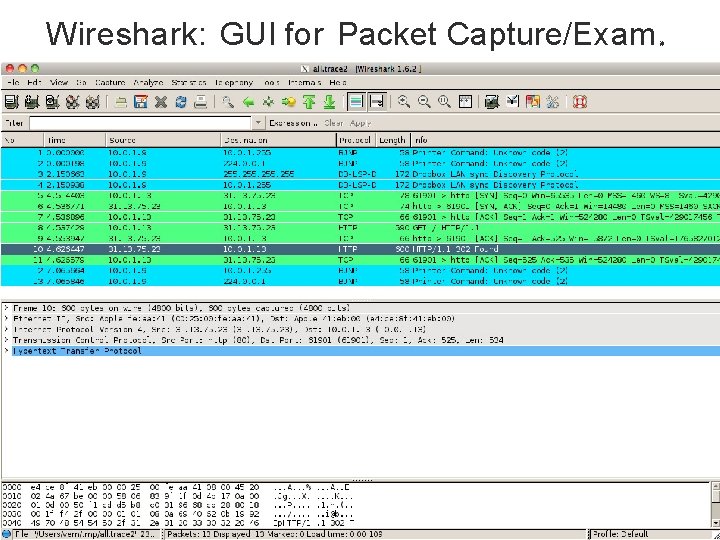
Task: Open preferences tools icon
Action: [553, 101]
